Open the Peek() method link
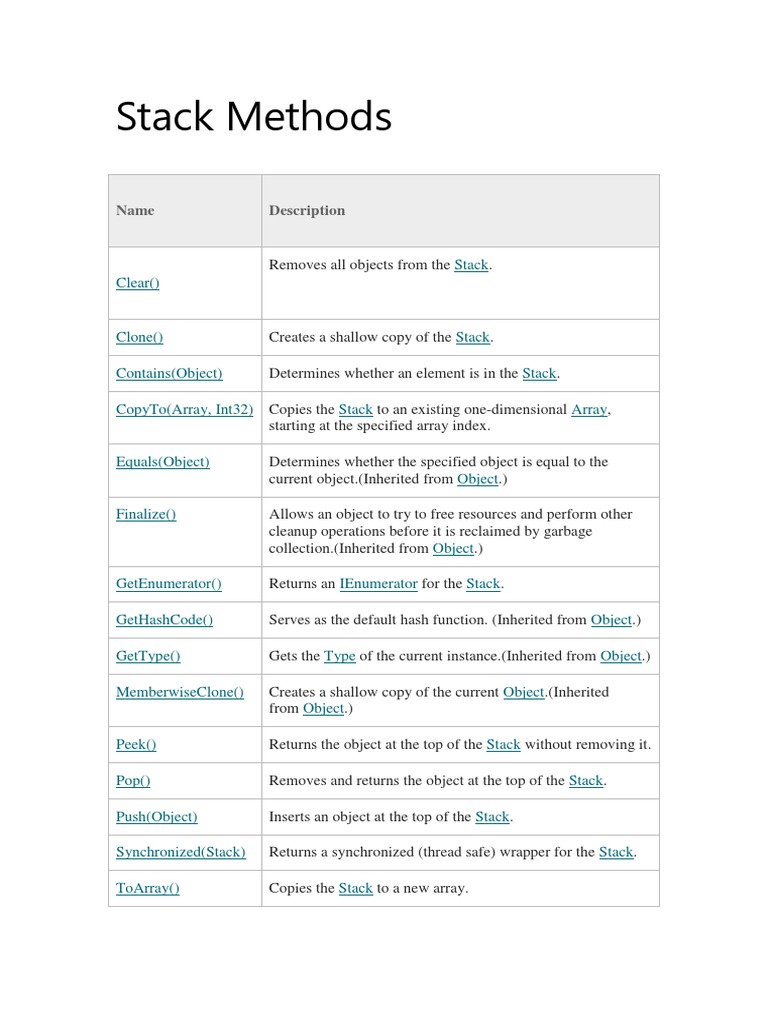This screenshot has height=1024, width=768. [x=136, y=745]
